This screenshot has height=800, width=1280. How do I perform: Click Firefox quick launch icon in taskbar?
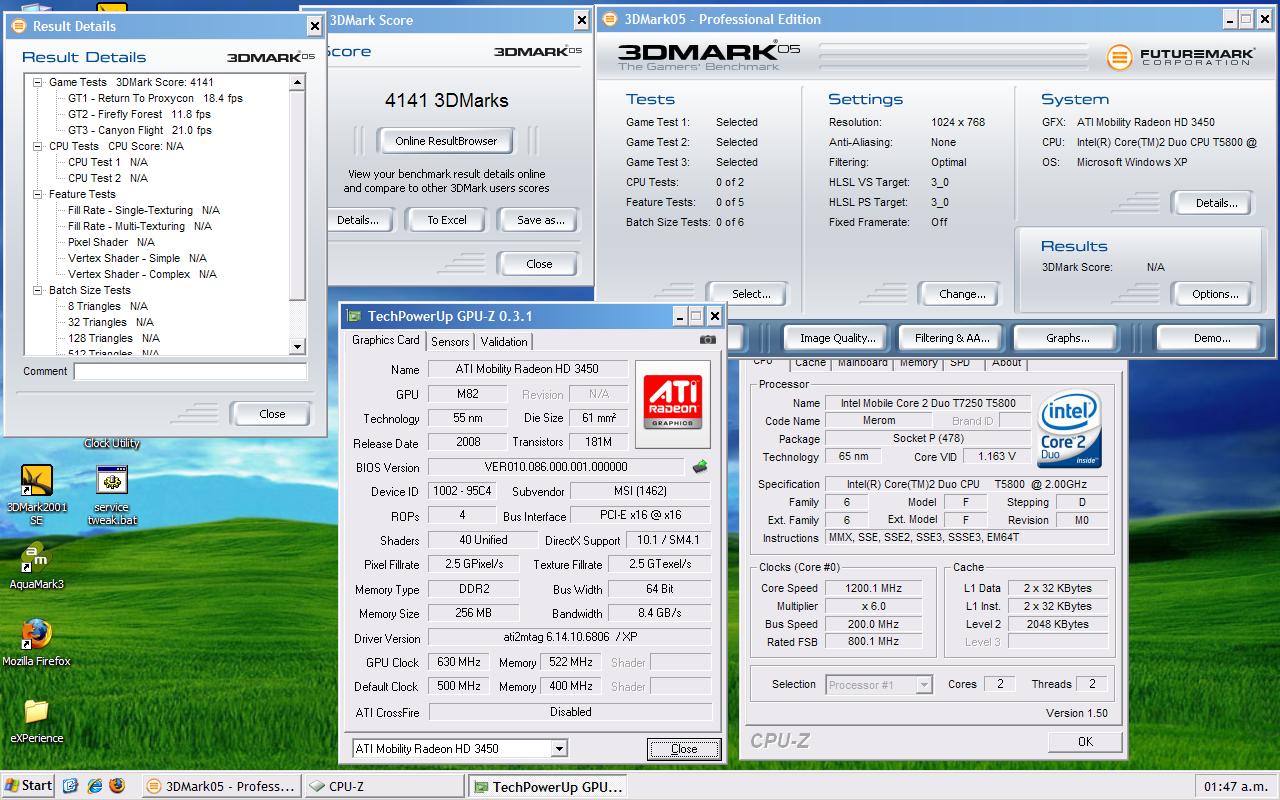point(117,786)
